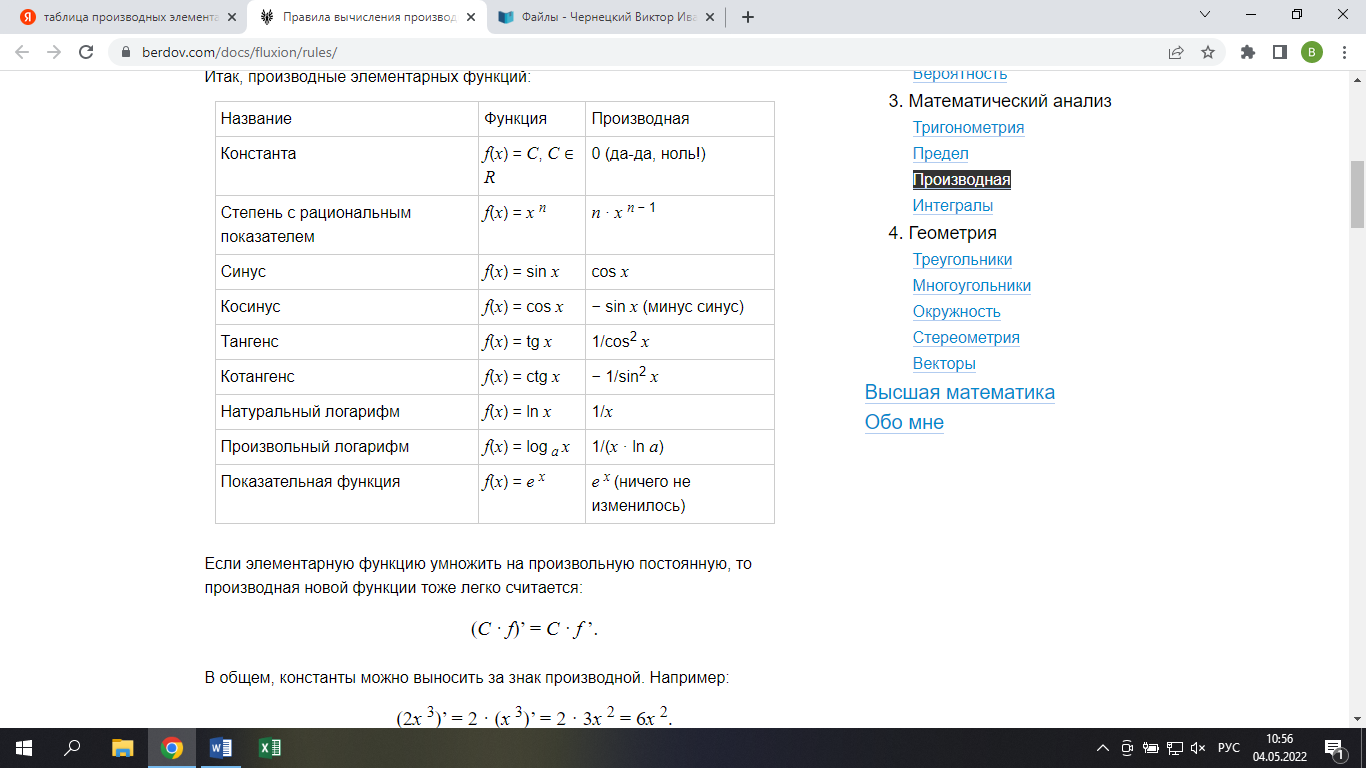
Task: Open the network tray icon
Action: tap(1175, 748)
